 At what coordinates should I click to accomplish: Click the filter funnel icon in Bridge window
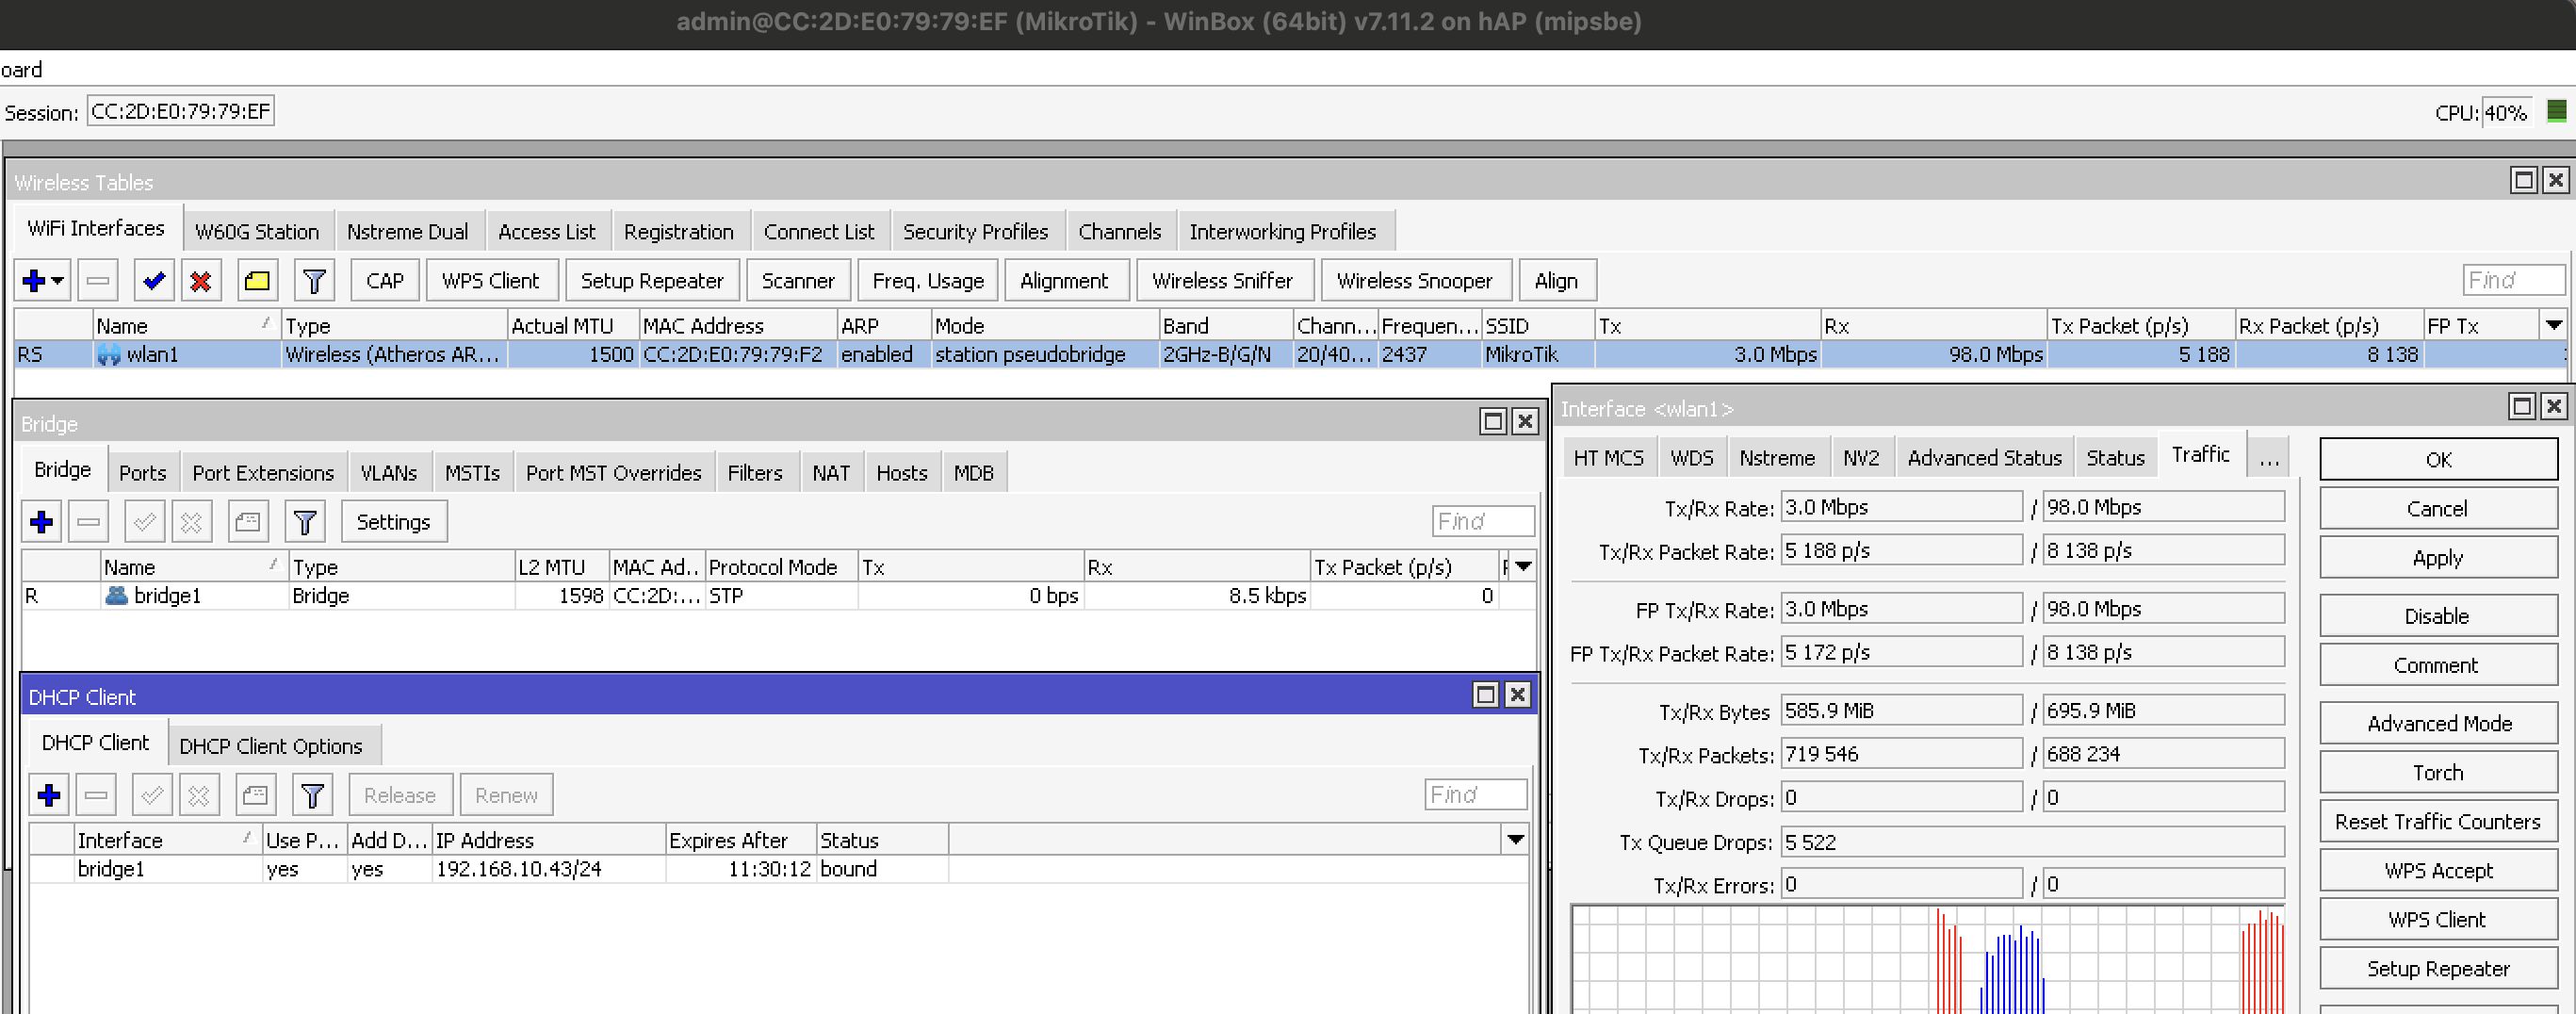tap(305, 522)
